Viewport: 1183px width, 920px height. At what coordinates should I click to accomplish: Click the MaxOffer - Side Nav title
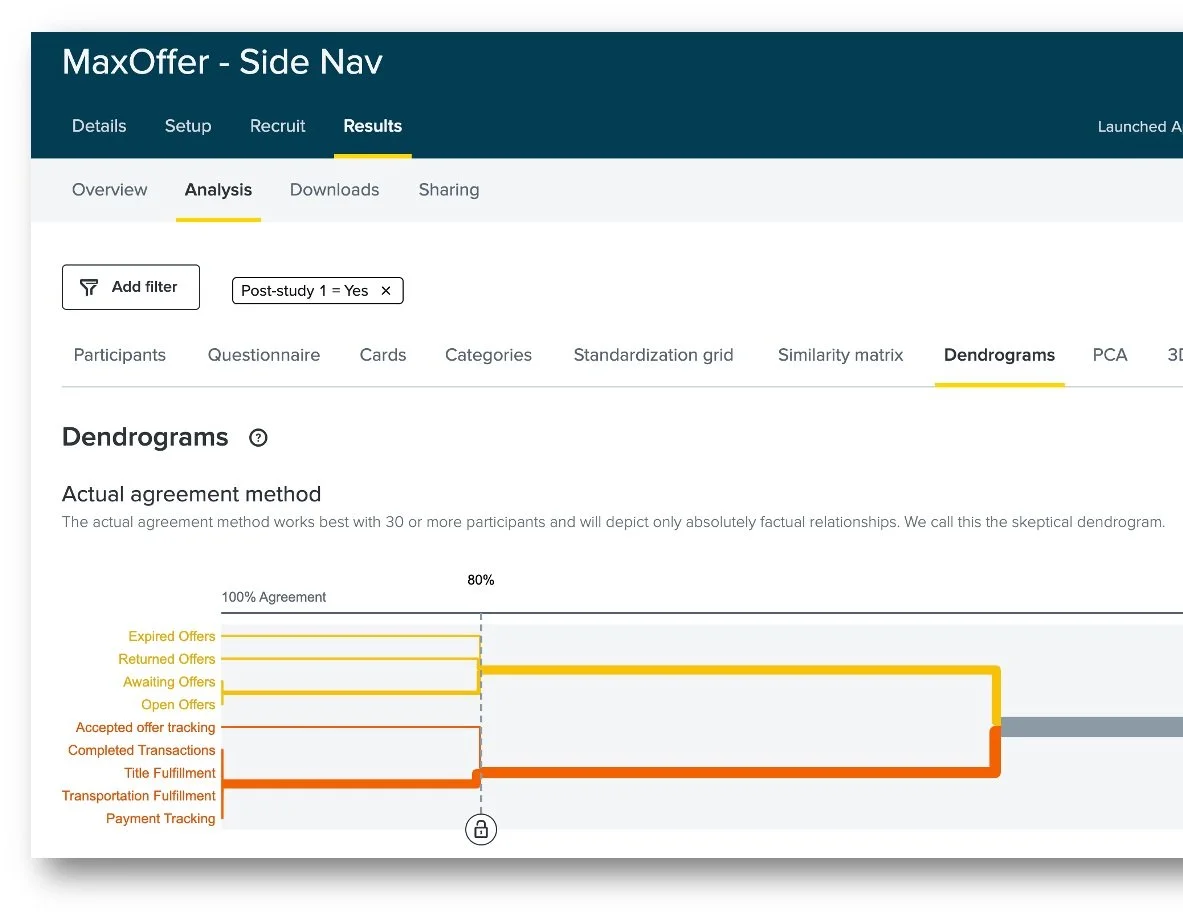223,62
